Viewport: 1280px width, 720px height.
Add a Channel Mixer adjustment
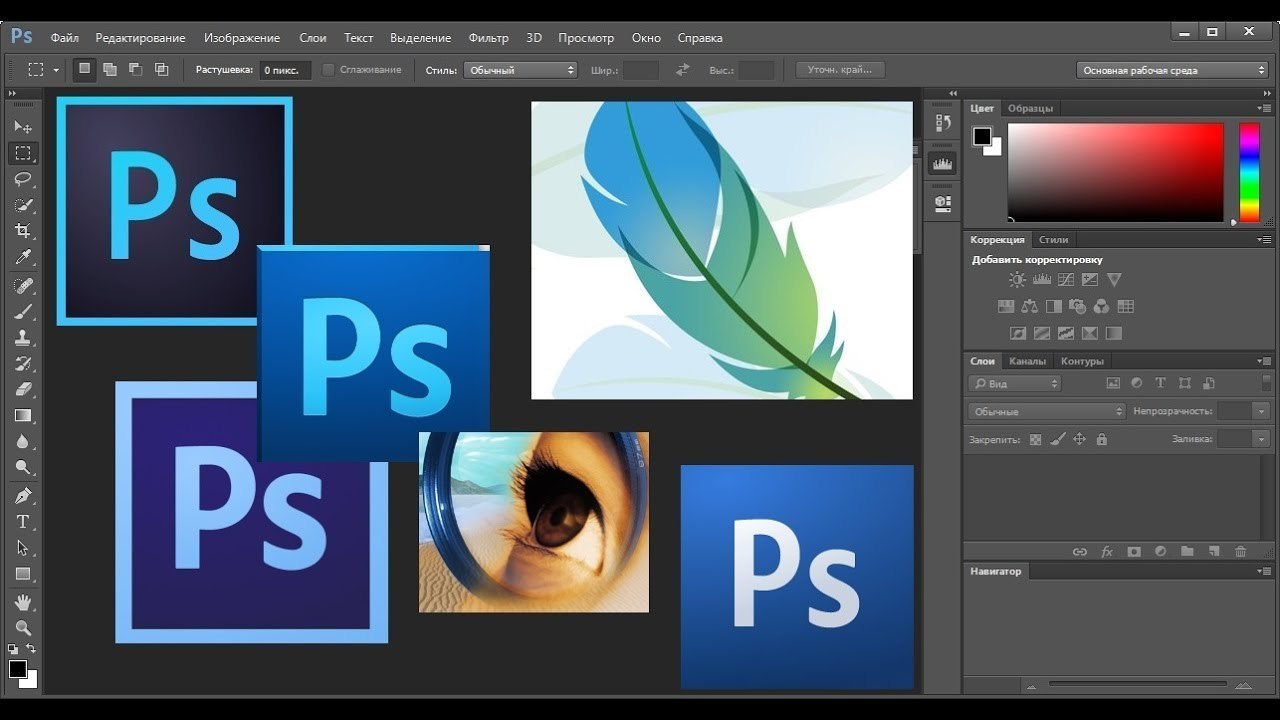pyautogui.click(x=1102, y=307)
